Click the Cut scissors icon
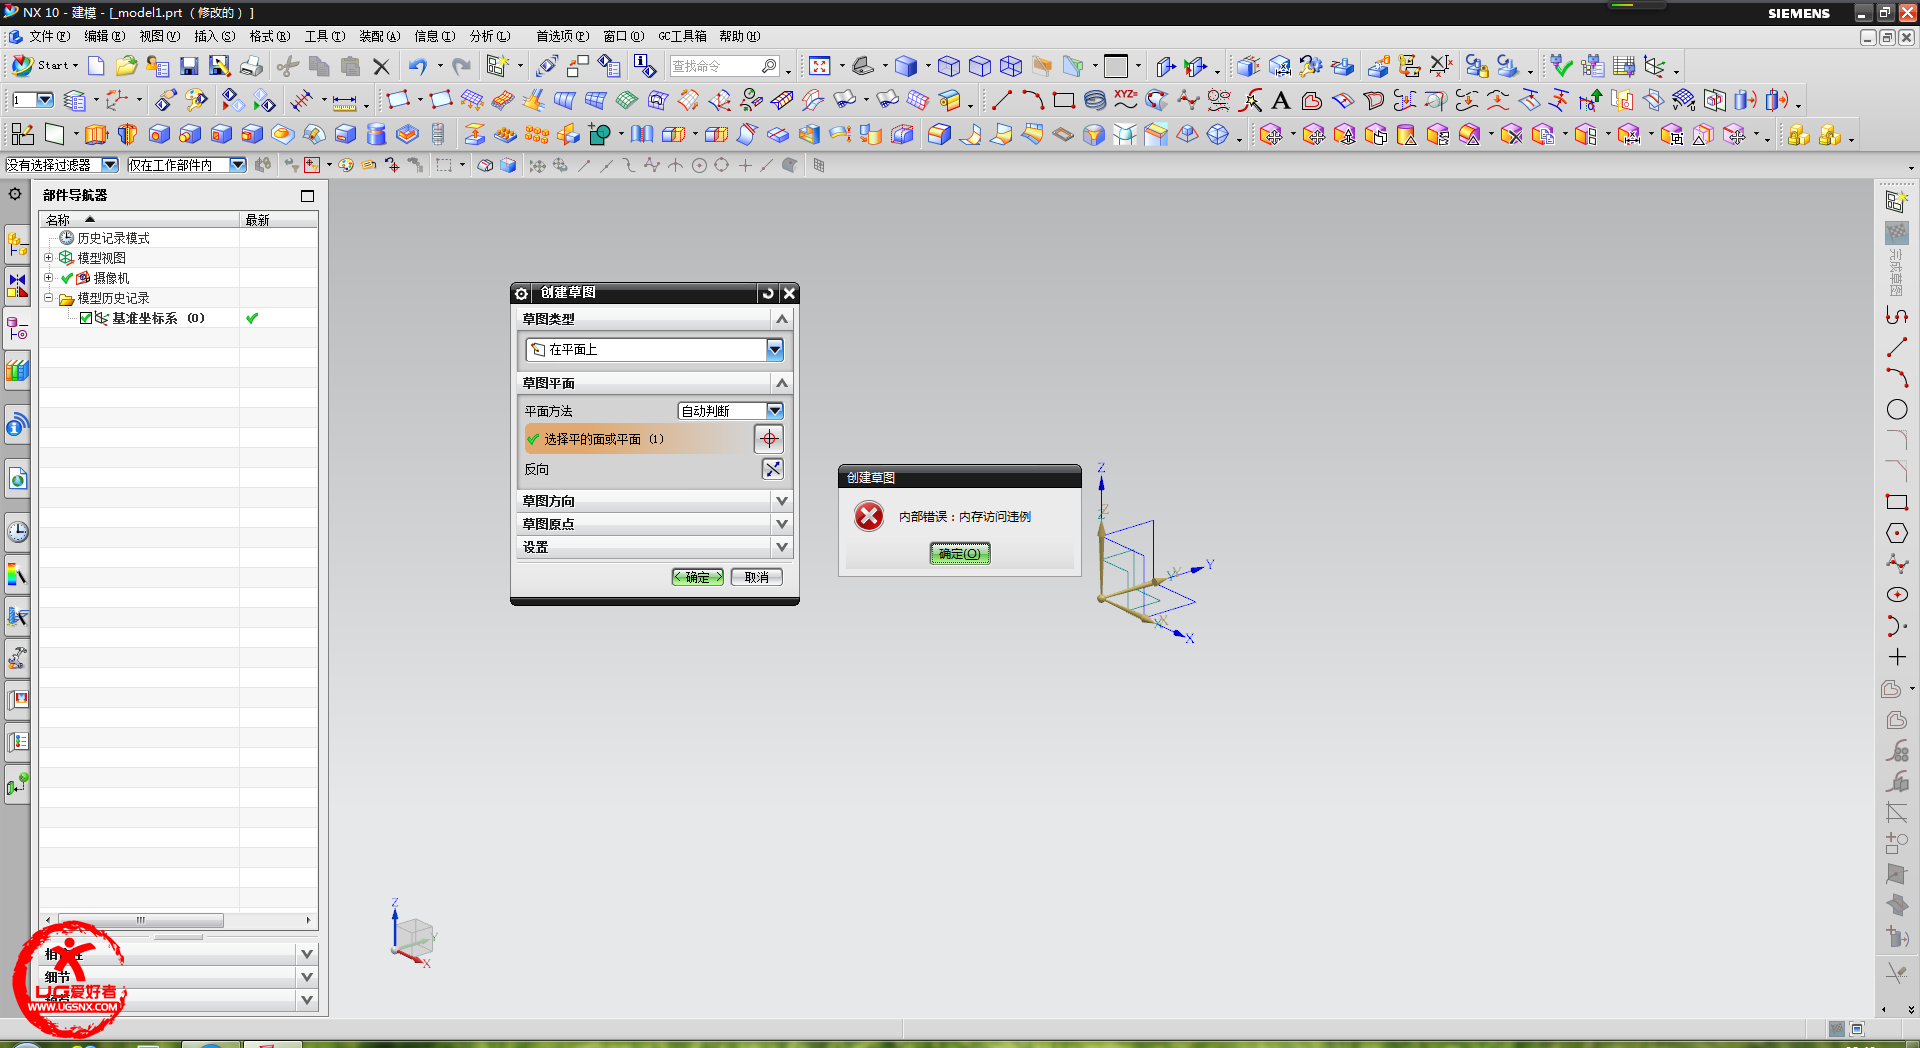The height and width of the screenshot is (1048, 1920). (288, 66)
